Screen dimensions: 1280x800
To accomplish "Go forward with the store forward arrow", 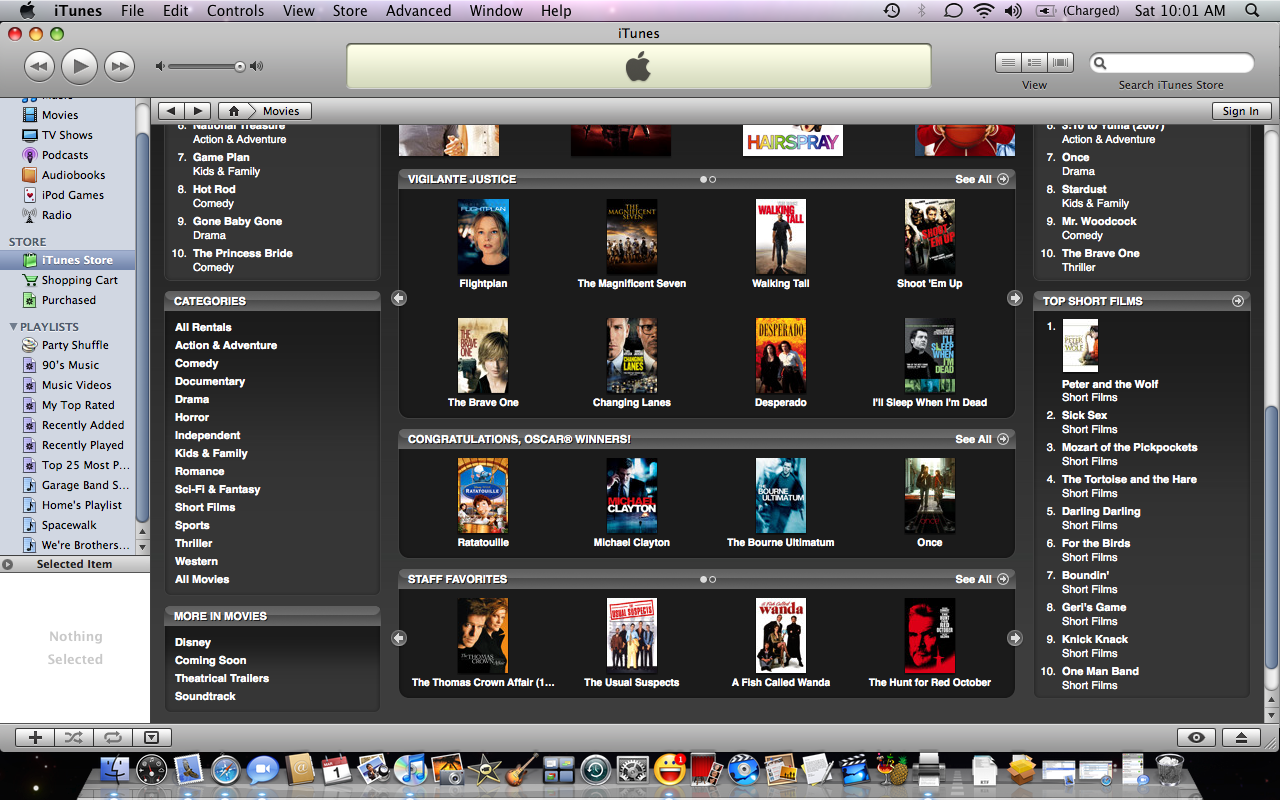I will point(197,111).
